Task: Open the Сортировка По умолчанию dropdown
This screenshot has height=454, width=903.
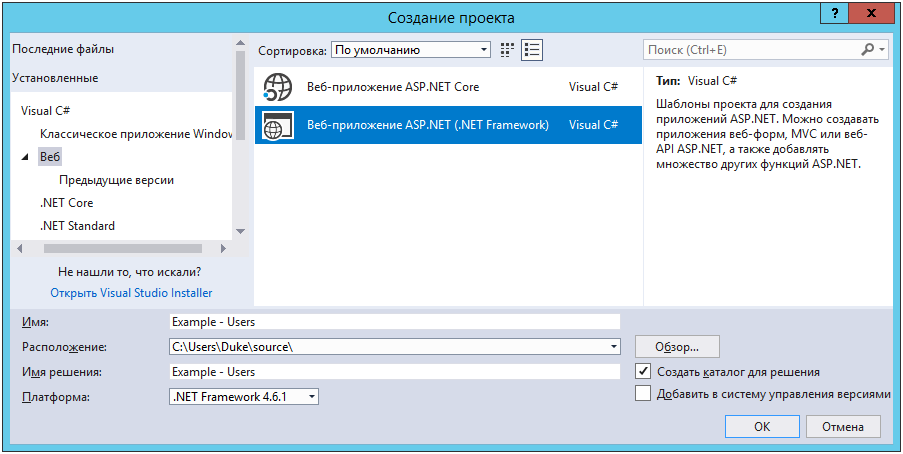Action: point(411,50)
